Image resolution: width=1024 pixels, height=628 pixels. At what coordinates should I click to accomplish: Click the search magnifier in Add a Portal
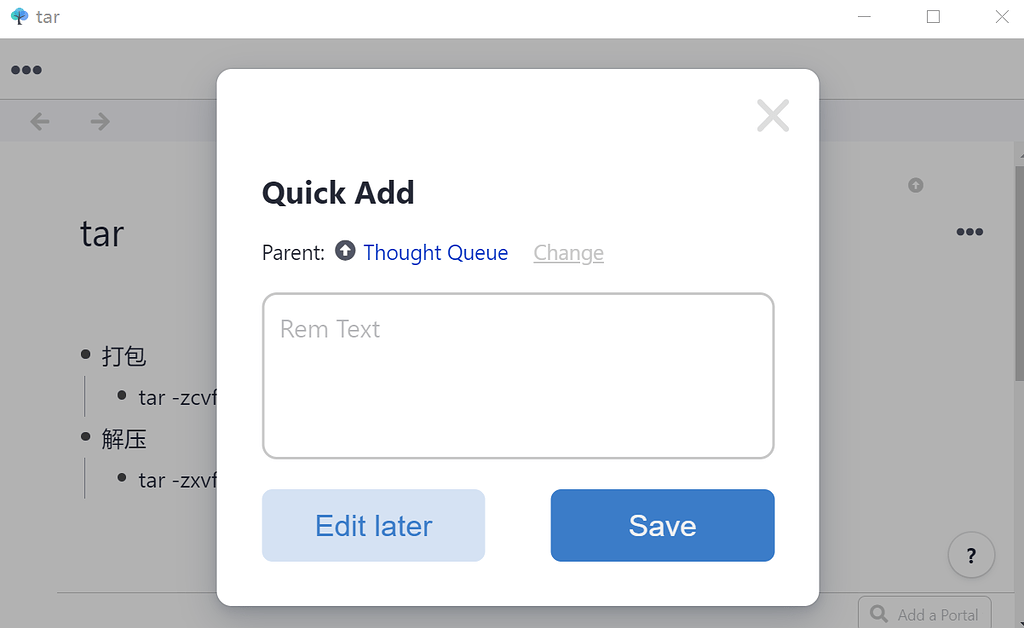pos(879,613)
